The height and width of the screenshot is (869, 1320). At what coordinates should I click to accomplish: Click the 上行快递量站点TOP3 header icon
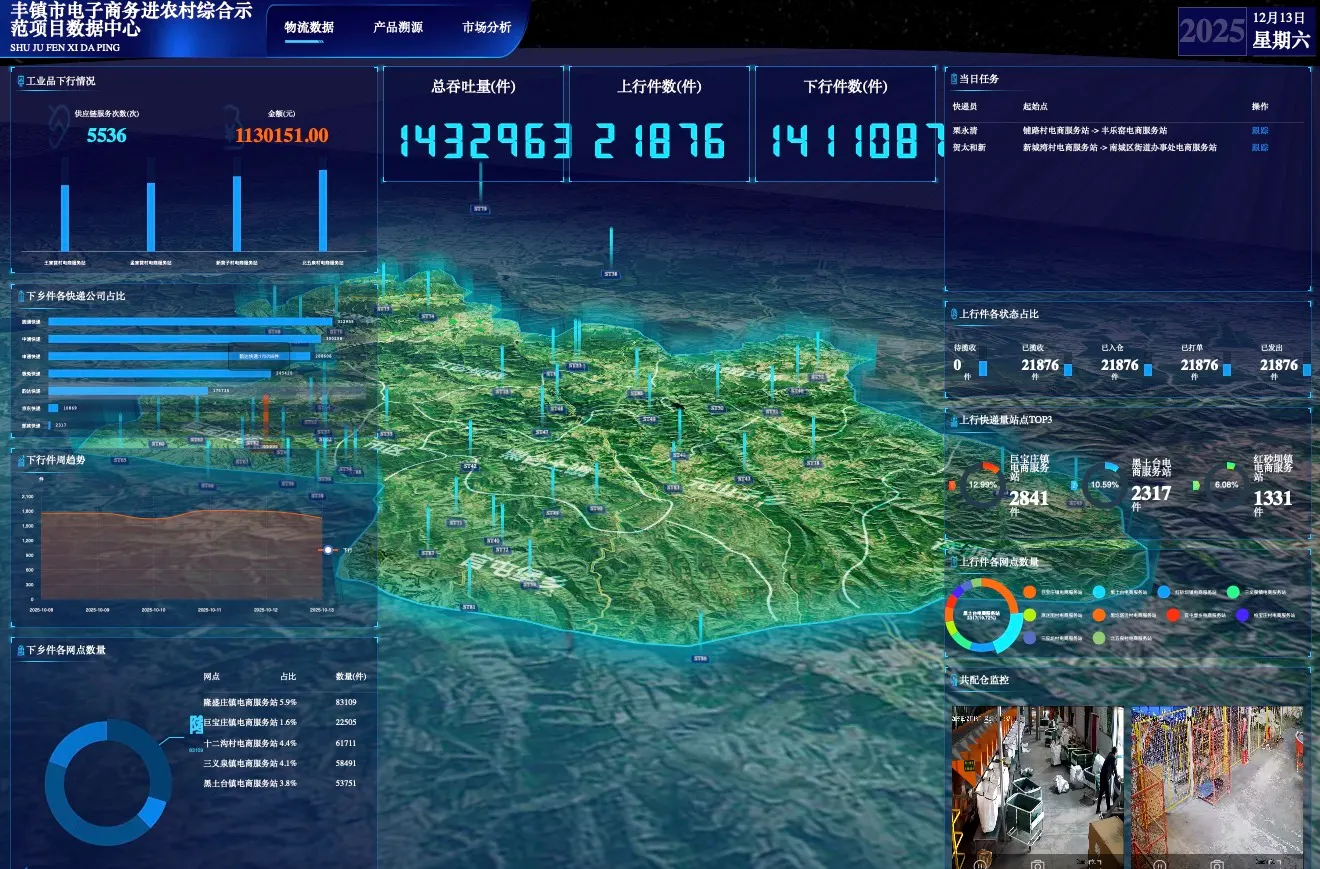click(953, 420)
